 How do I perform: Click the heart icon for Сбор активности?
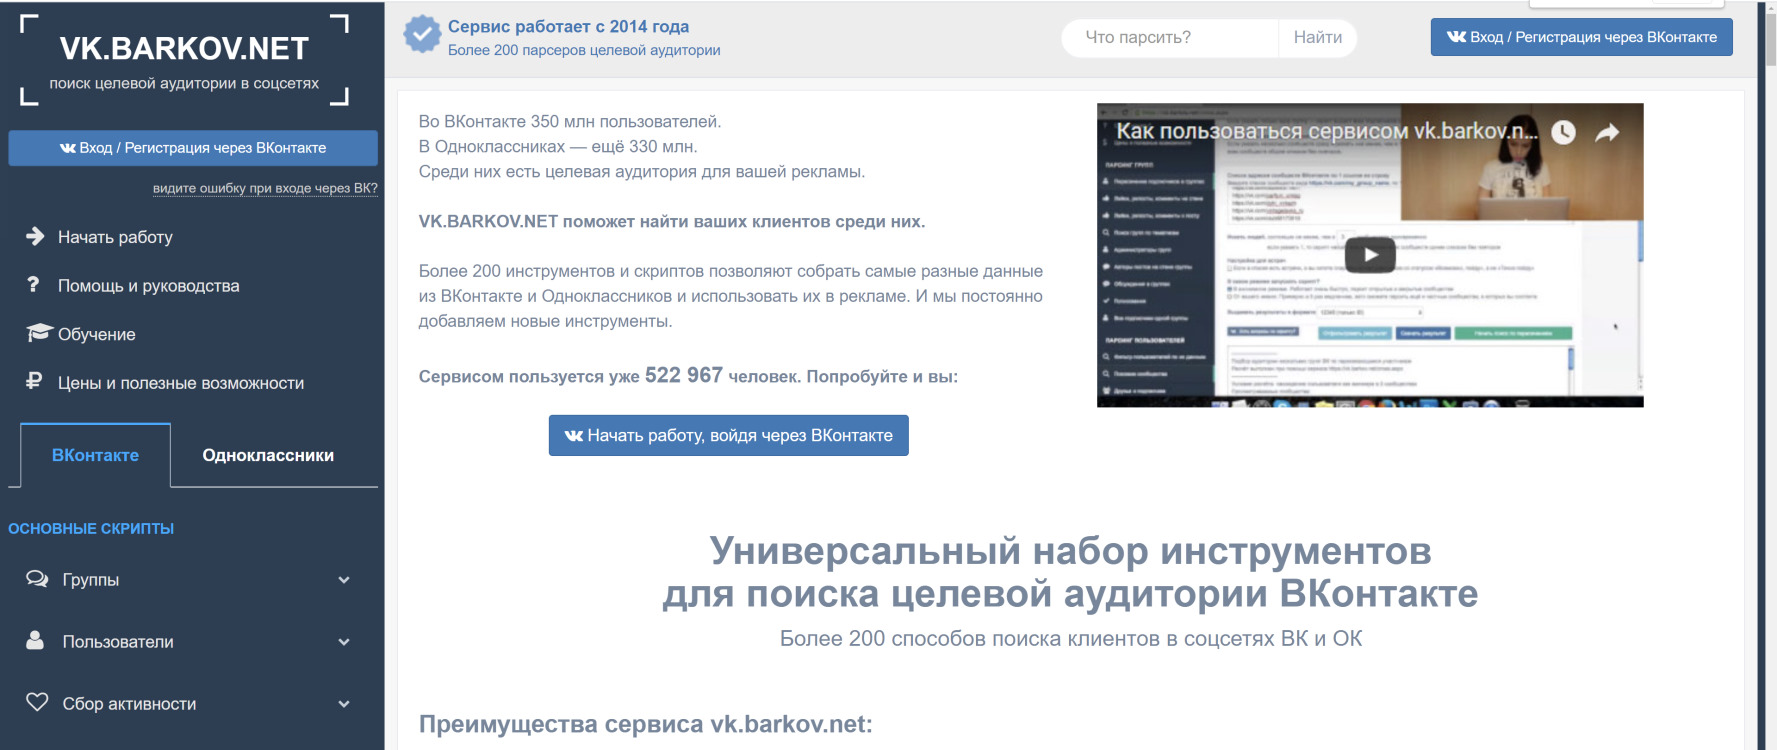[37, 702]
